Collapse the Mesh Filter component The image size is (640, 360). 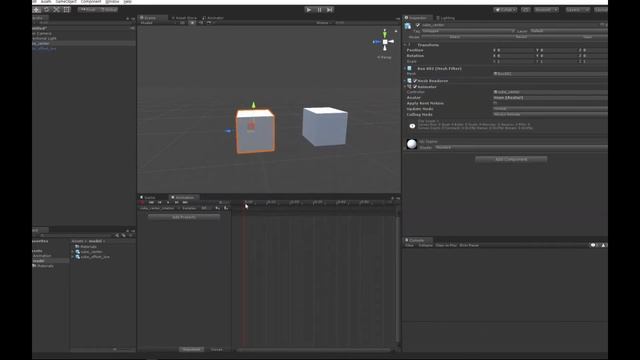click(x=405, y=69)
